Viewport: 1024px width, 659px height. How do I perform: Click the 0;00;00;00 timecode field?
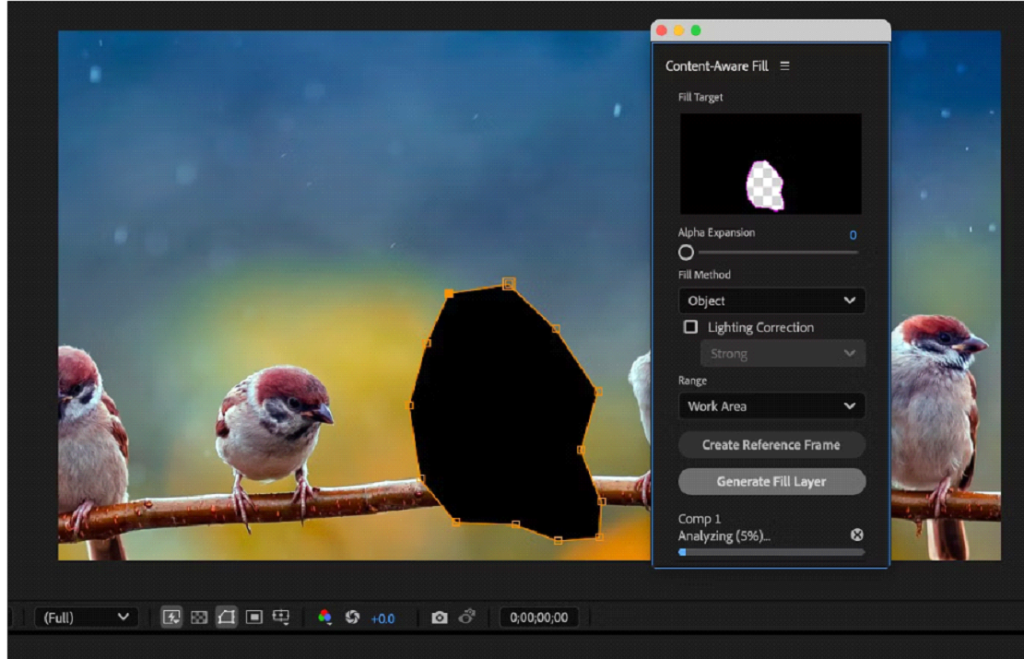point(539,617)
